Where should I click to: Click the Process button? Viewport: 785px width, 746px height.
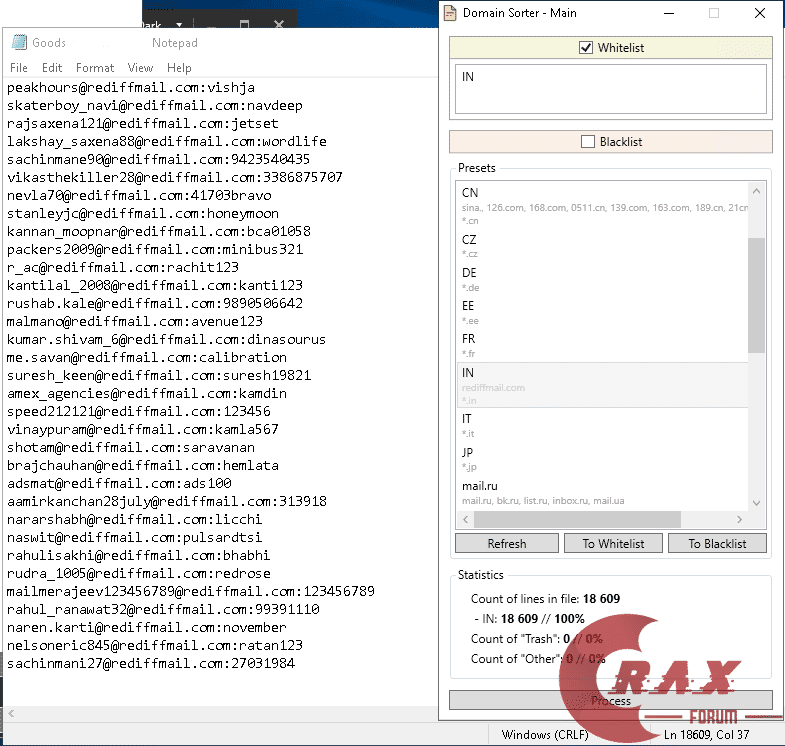(x=611, y=700)
